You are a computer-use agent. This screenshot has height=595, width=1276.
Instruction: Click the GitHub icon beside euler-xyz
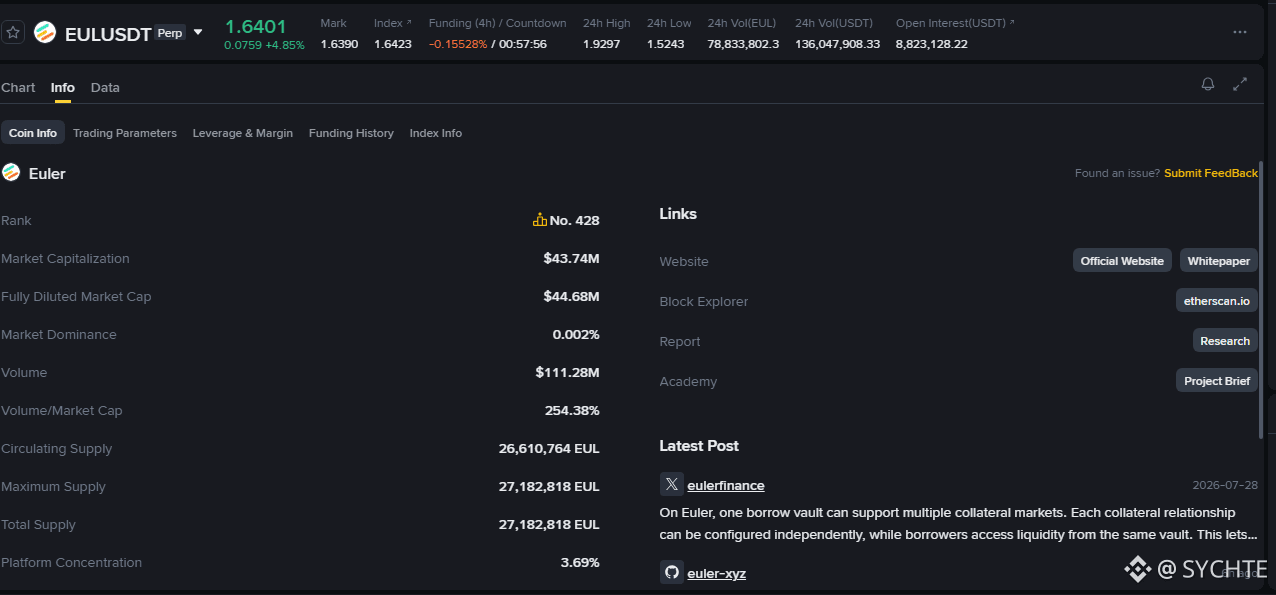point(672,572)
